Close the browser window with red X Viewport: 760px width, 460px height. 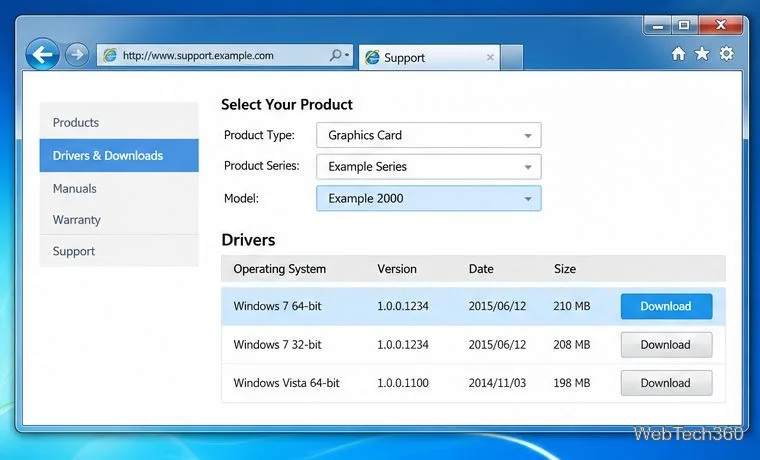(x=720, y=25)
